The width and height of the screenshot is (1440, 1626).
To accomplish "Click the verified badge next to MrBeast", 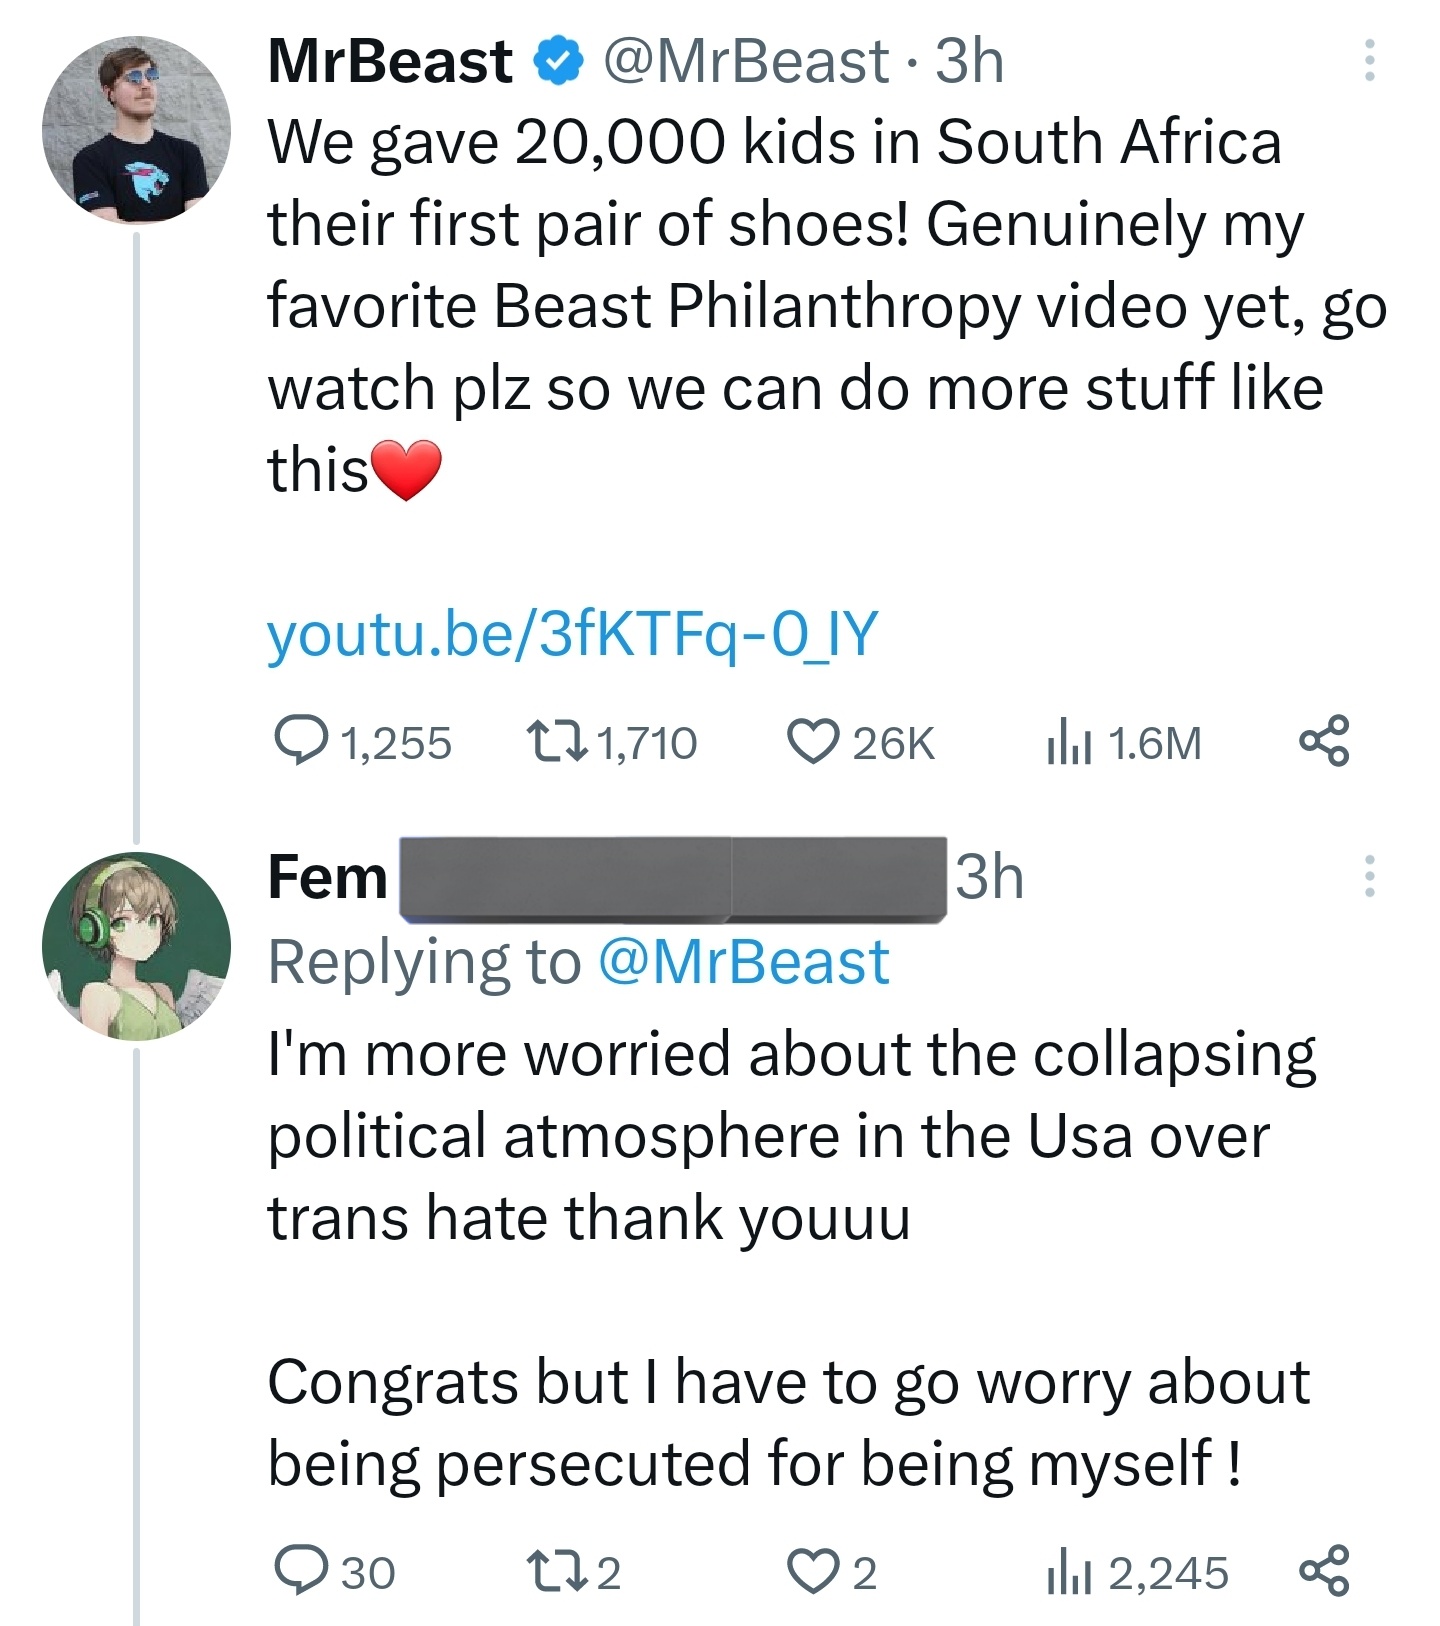I will (x=558, y=61).
